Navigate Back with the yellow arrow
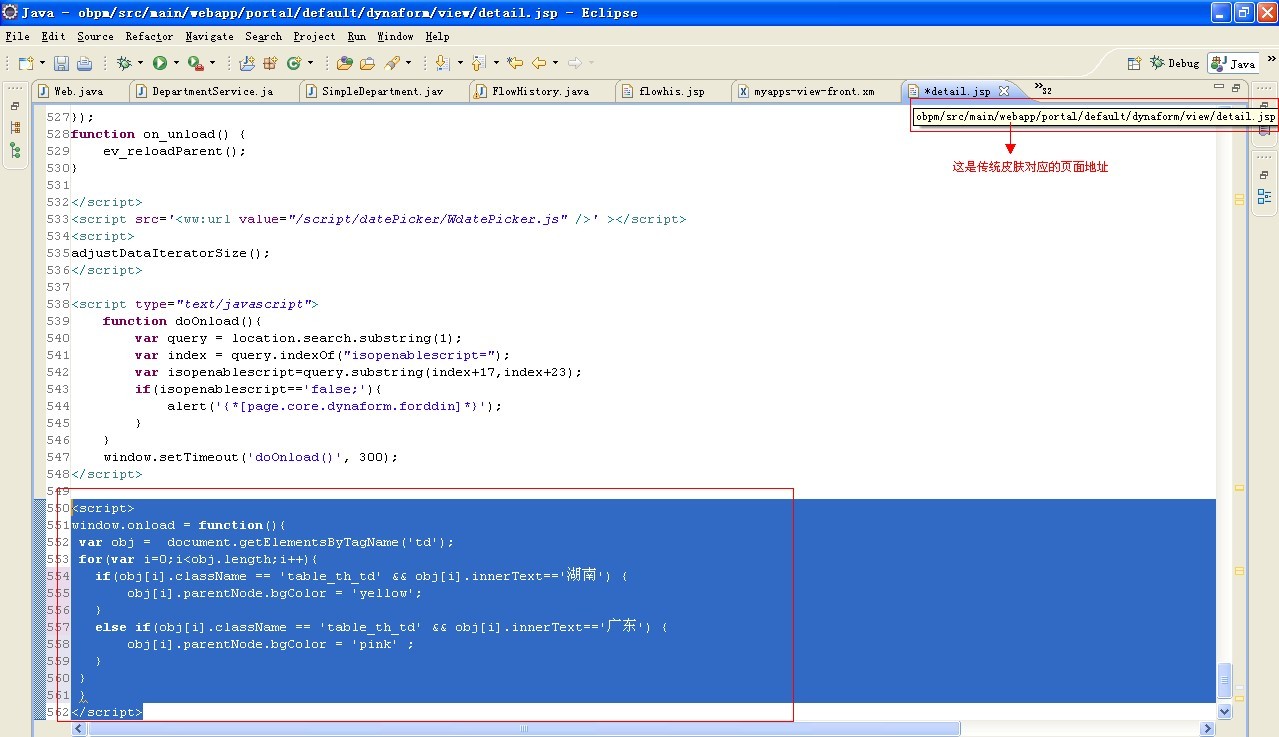Viewport: 1279px width, 737px height. [539, 63]
